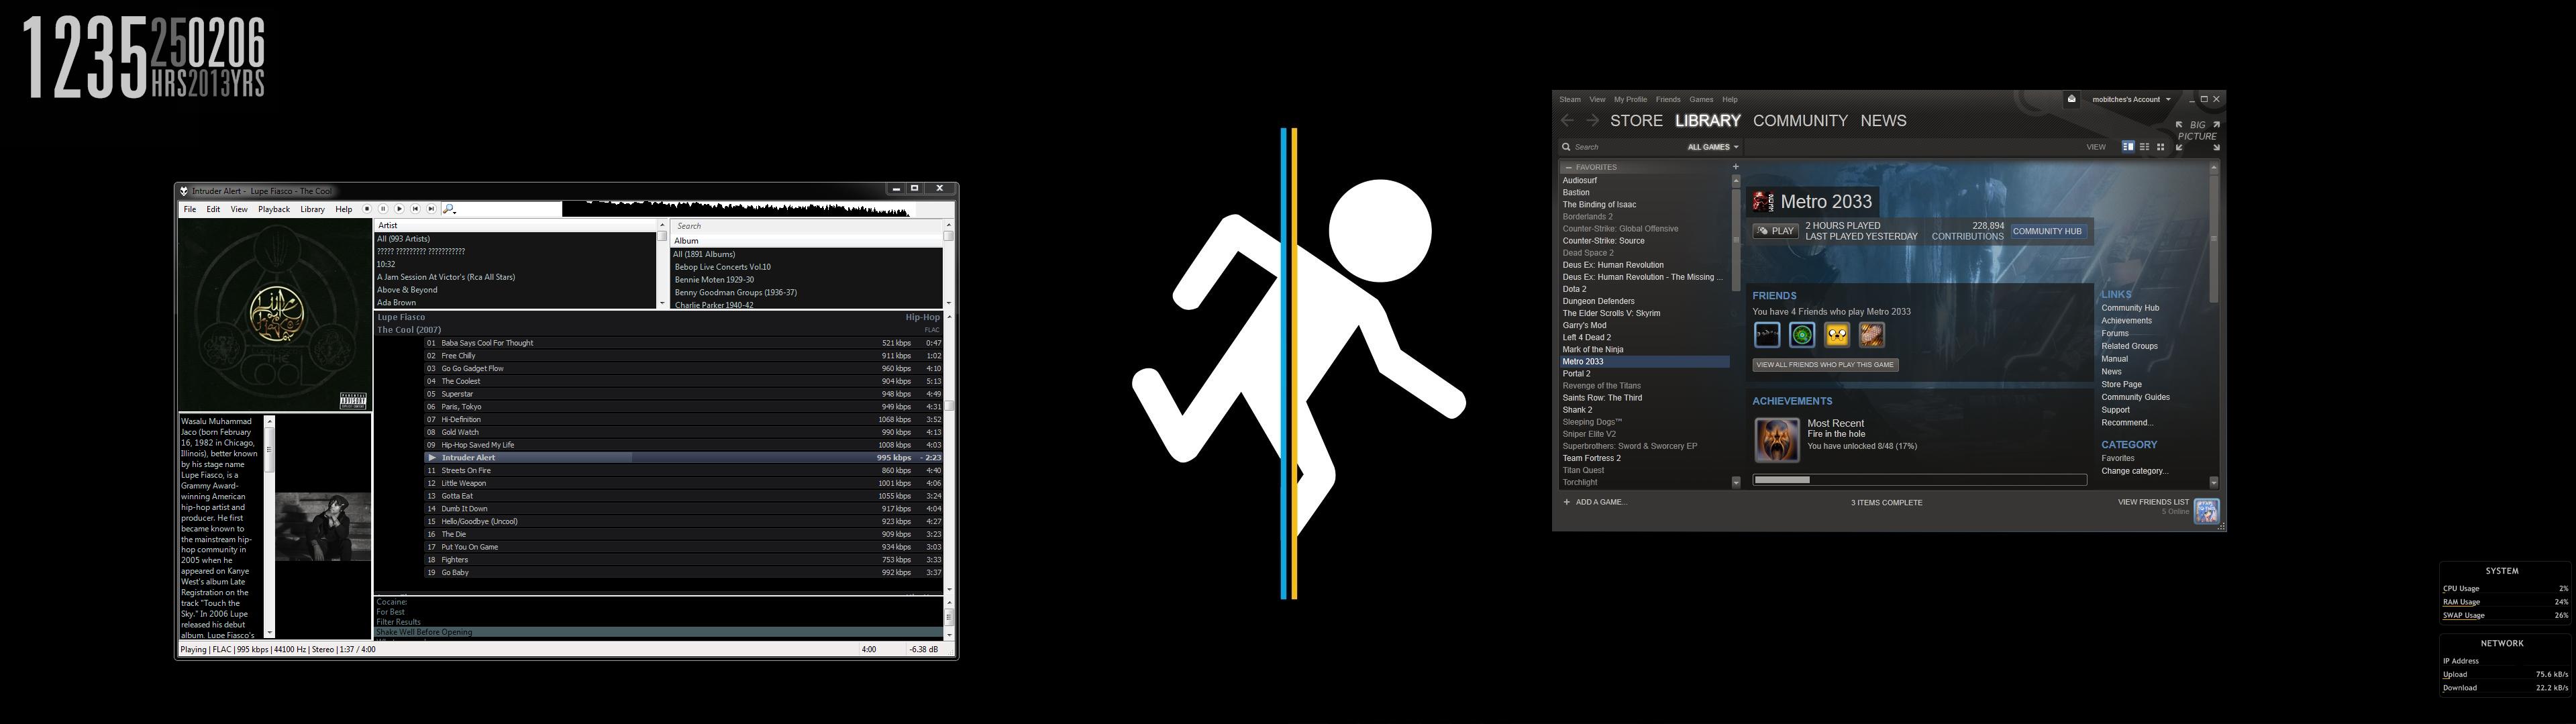
Task: Switch Steam library to detail view
Action: [x=2128, y=147]
